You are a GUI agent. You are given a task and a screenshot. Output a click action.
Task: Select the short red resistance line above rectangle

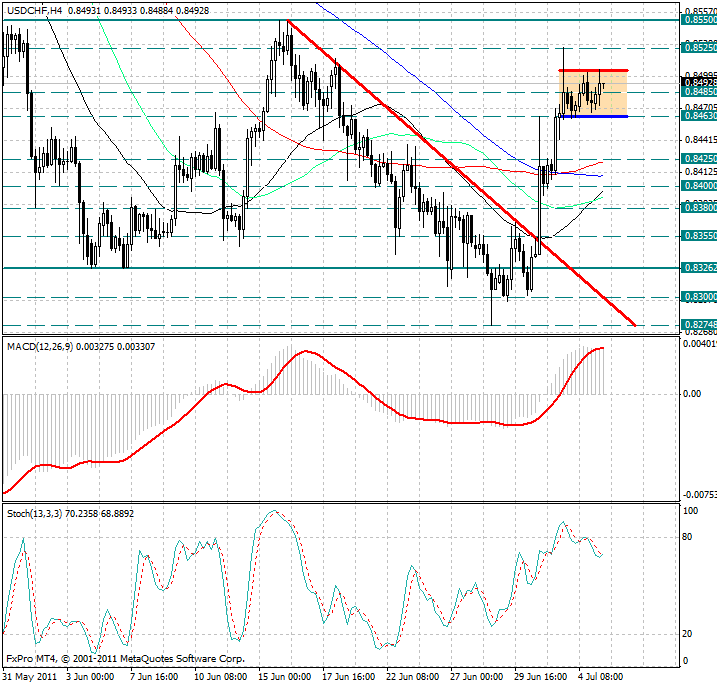pos(593,70)
